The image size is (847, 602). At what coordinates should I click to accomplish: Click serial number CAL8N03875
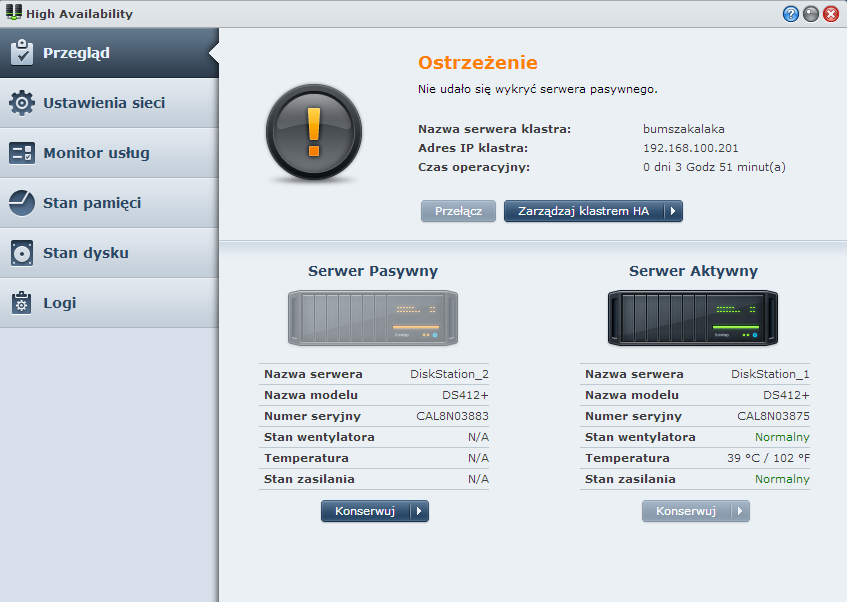(x=774, y=416)
